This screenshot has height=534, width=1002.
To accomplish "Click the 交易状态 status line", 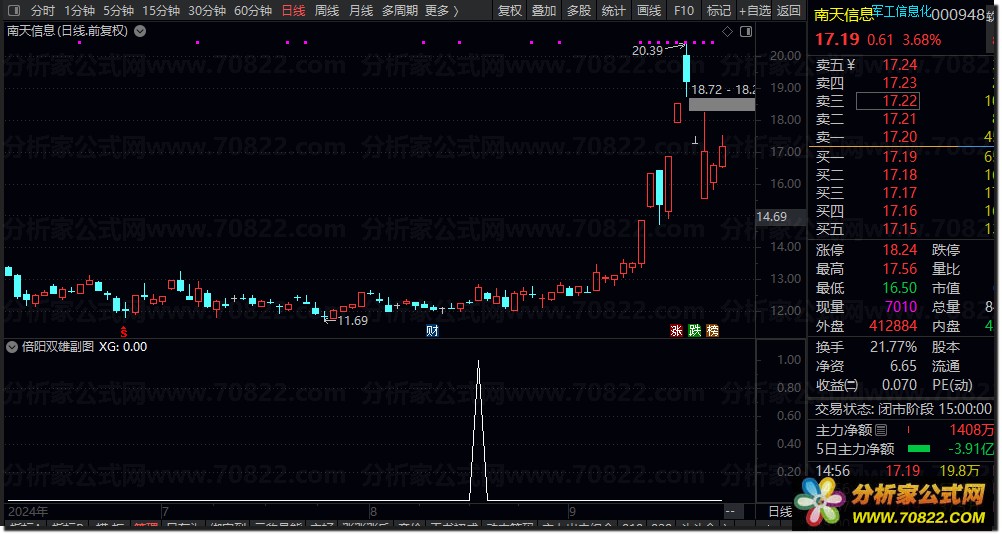I will tap(903, 409).
